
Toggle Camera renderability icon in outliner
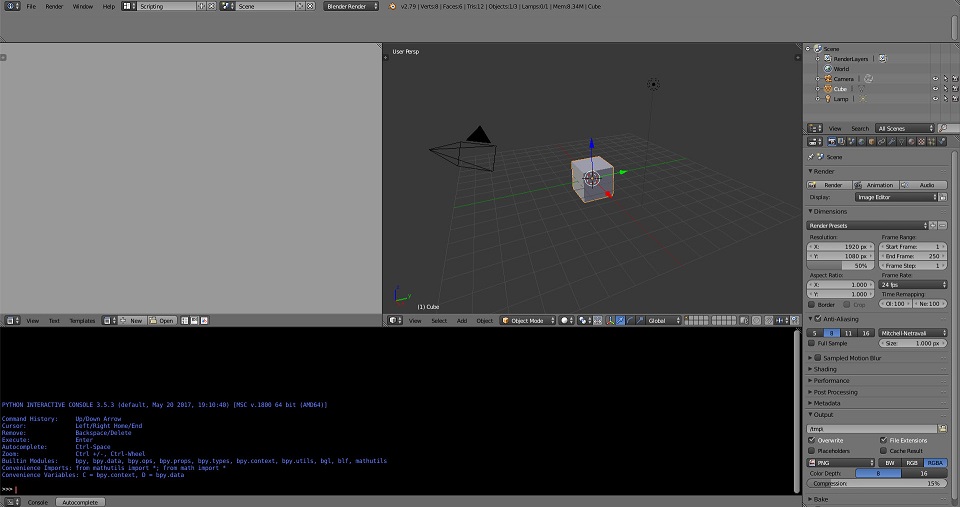click(954, 79)
